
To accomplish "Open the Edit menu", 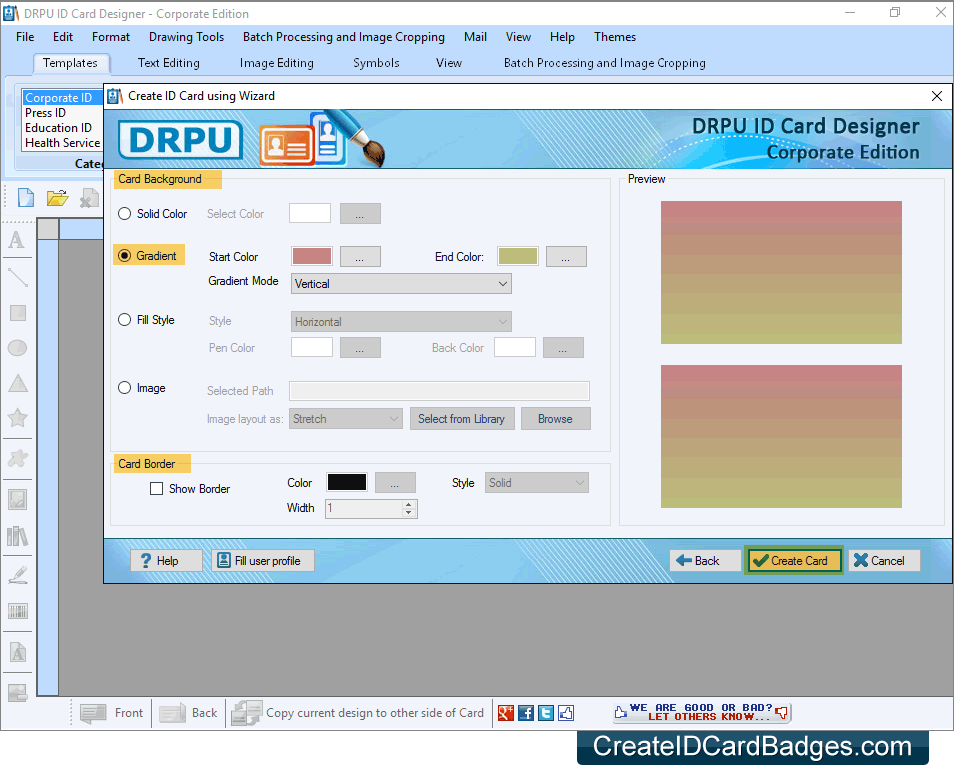I will tap(63, 37).
